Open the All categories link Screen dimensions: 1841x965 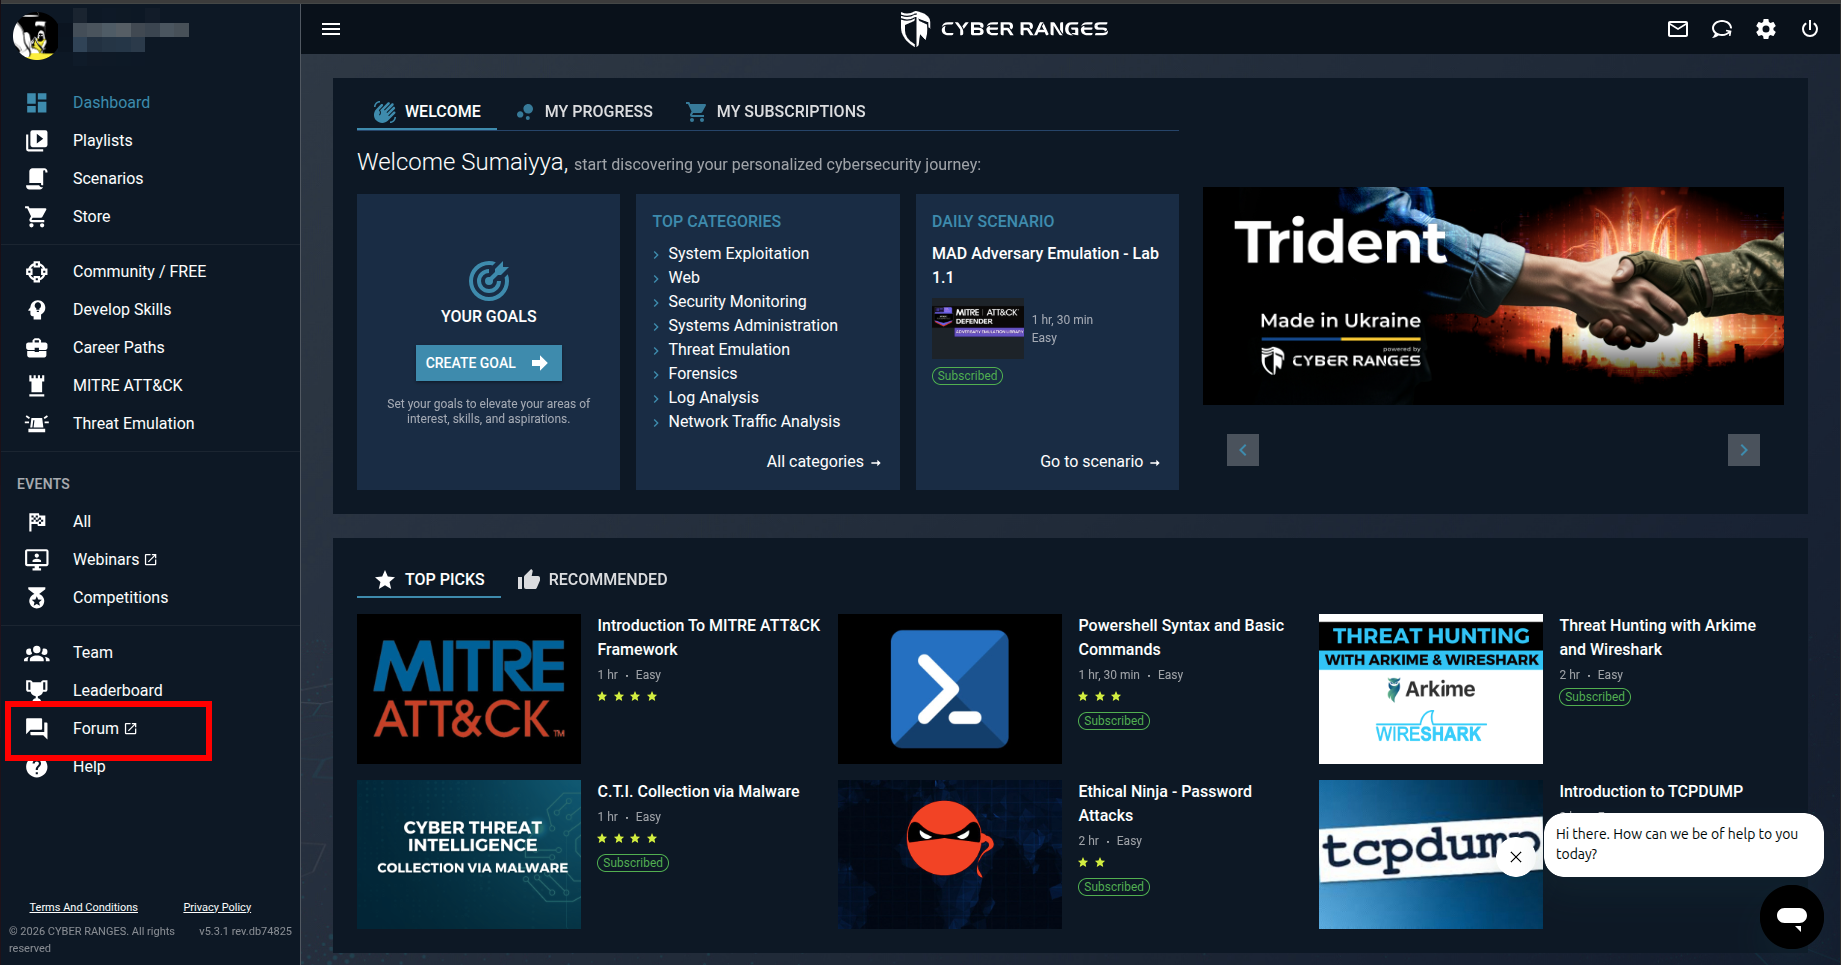pos(824,461)
